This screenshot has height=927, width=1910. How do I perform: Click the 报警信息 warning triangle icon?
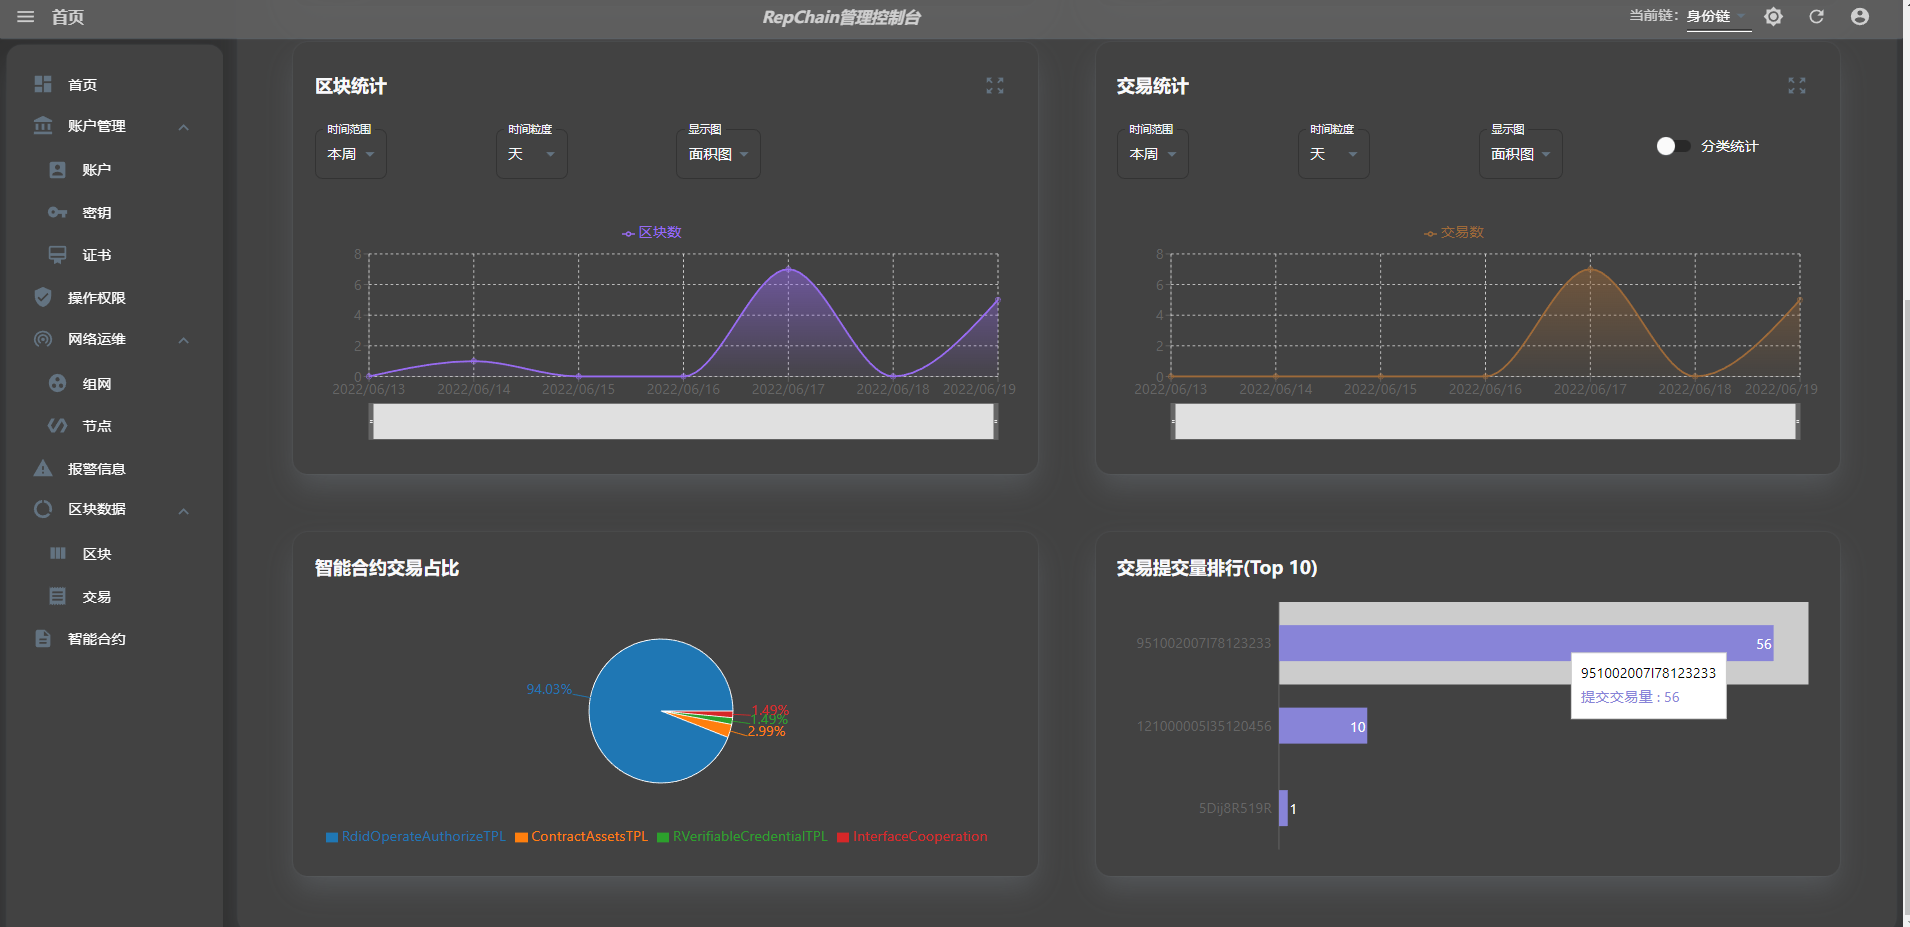tap(43, 468)
